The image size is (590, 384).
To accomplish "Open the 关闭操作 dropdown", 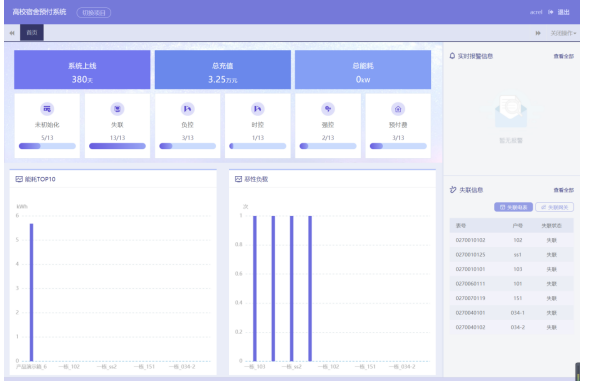I will [563, 33].
